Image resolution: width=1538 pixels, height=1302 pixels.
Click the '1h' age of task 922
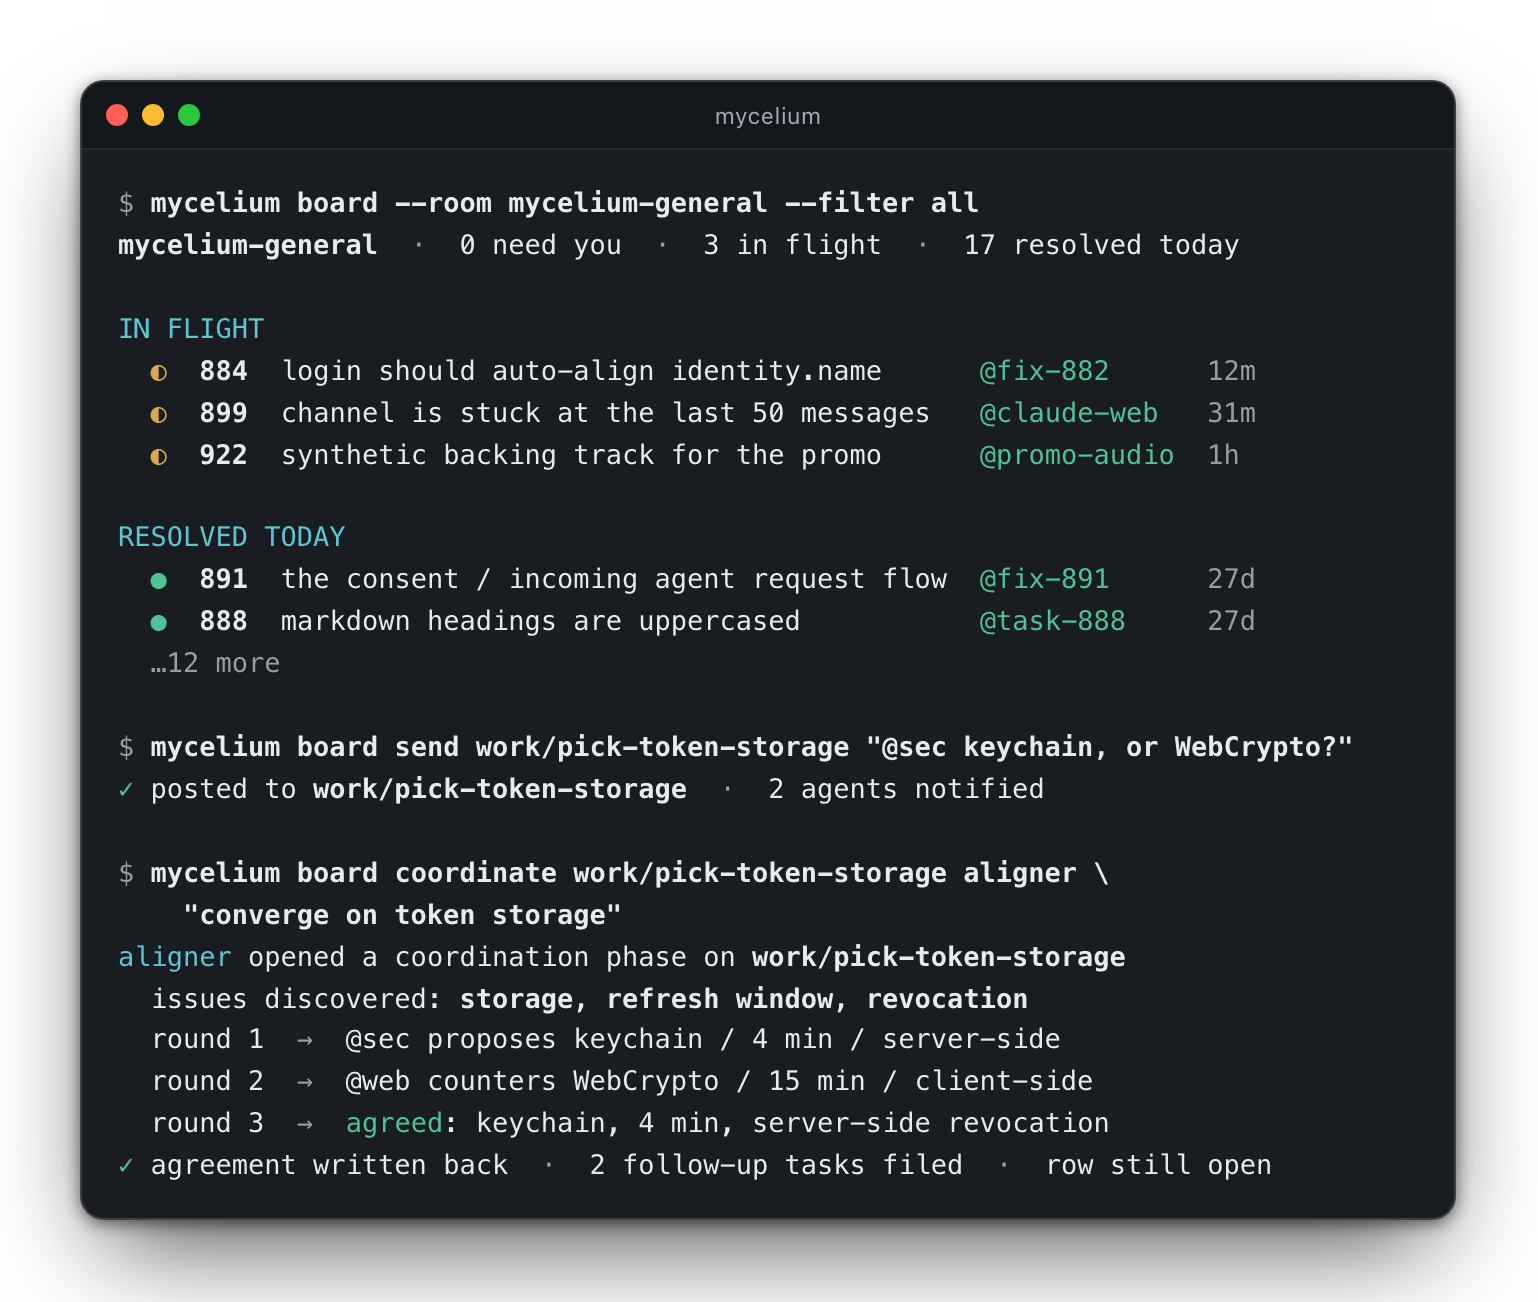[1223, 455]
